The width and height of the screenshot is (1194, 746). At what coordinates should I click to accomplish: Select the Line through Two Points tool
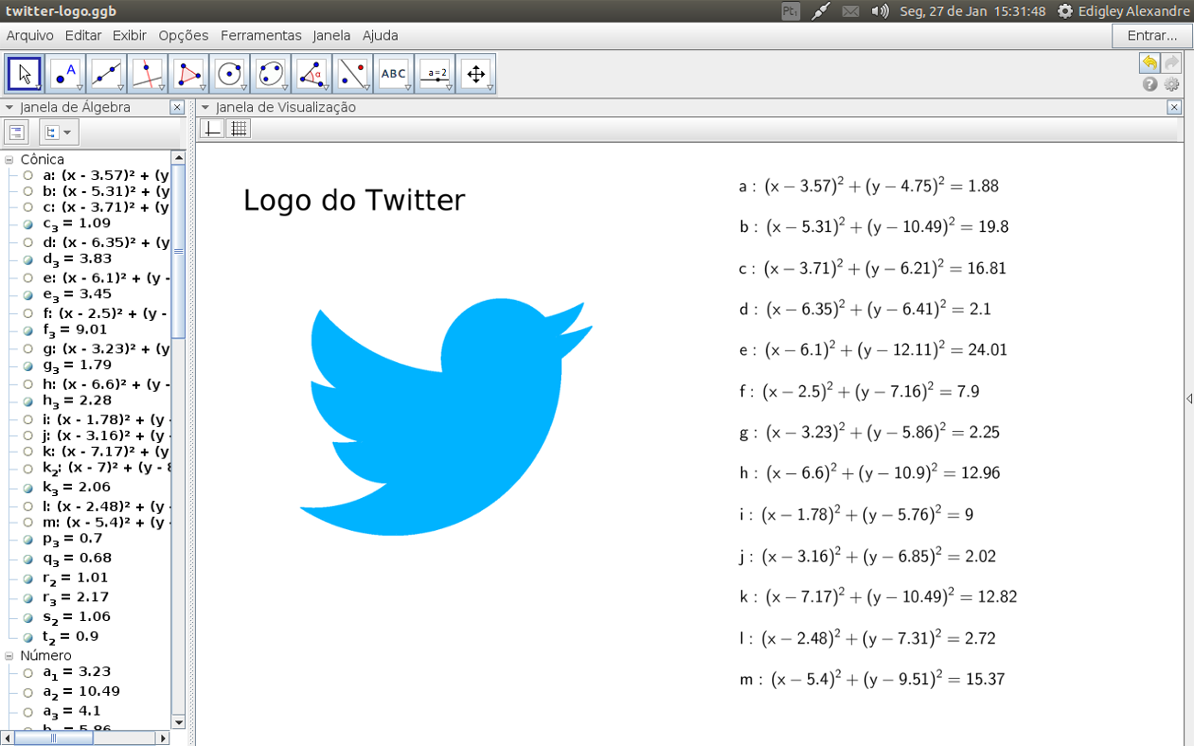107,74
